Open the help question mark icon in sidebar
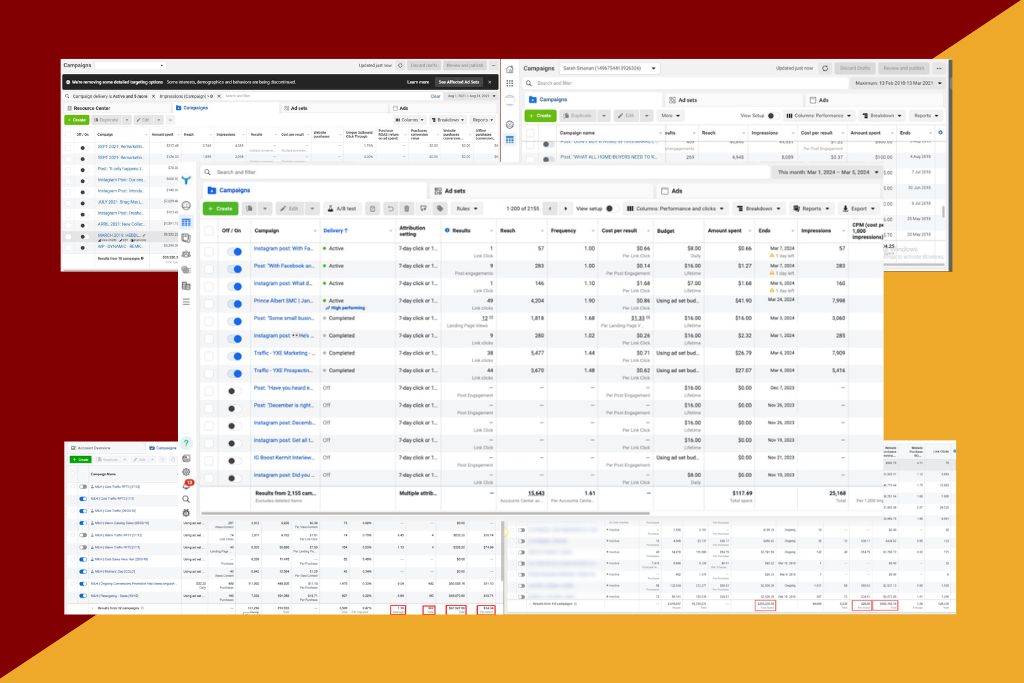 click(186, 443)
